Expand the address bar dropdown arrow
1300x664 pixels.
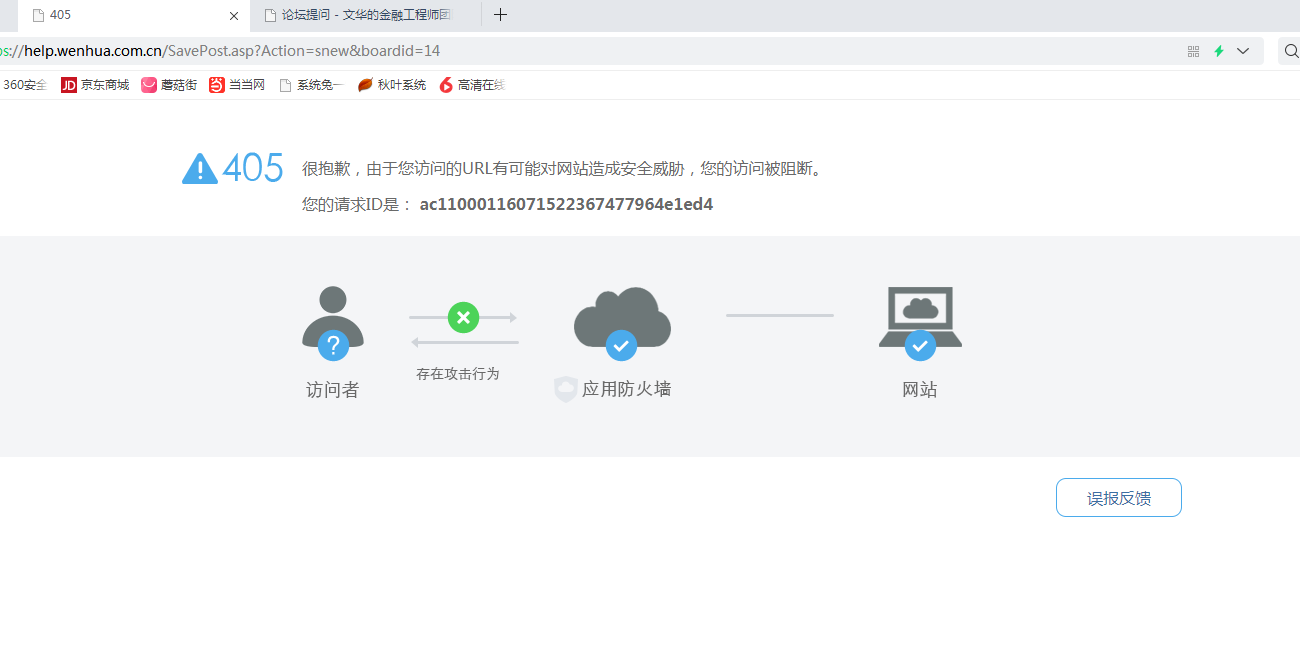point(1243,51)
